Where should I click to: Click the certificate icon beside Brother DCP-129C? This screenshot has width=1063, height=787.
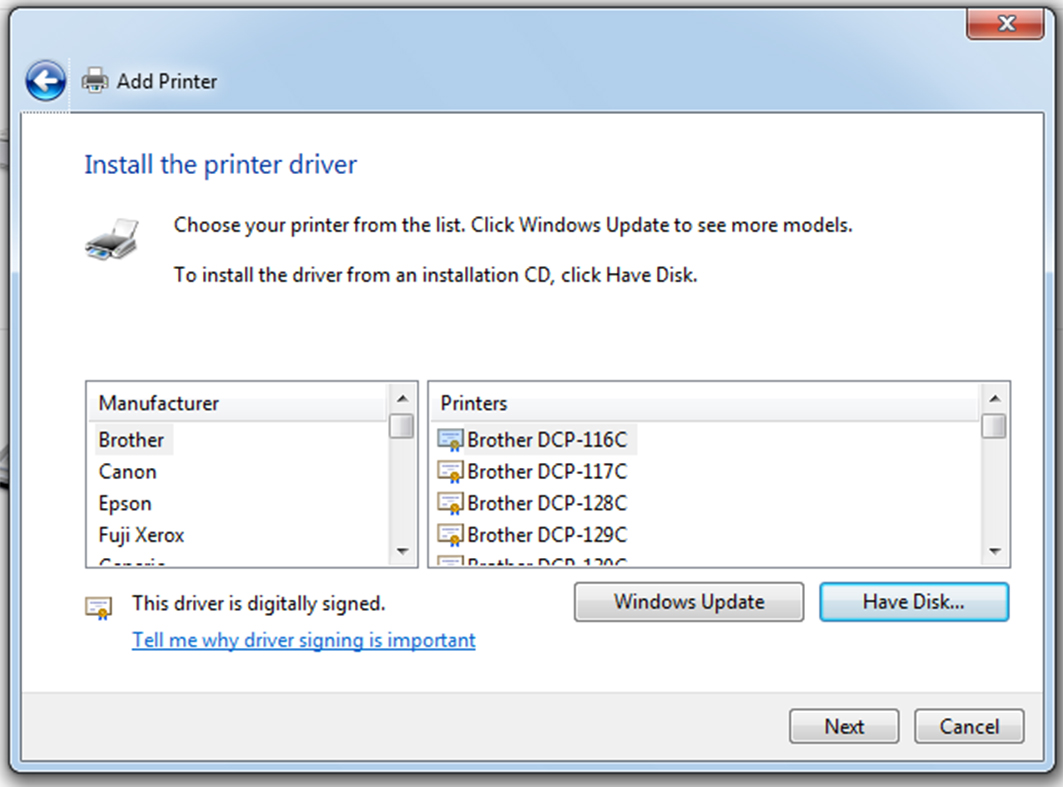pyautogui.click(x=450, y=536)
